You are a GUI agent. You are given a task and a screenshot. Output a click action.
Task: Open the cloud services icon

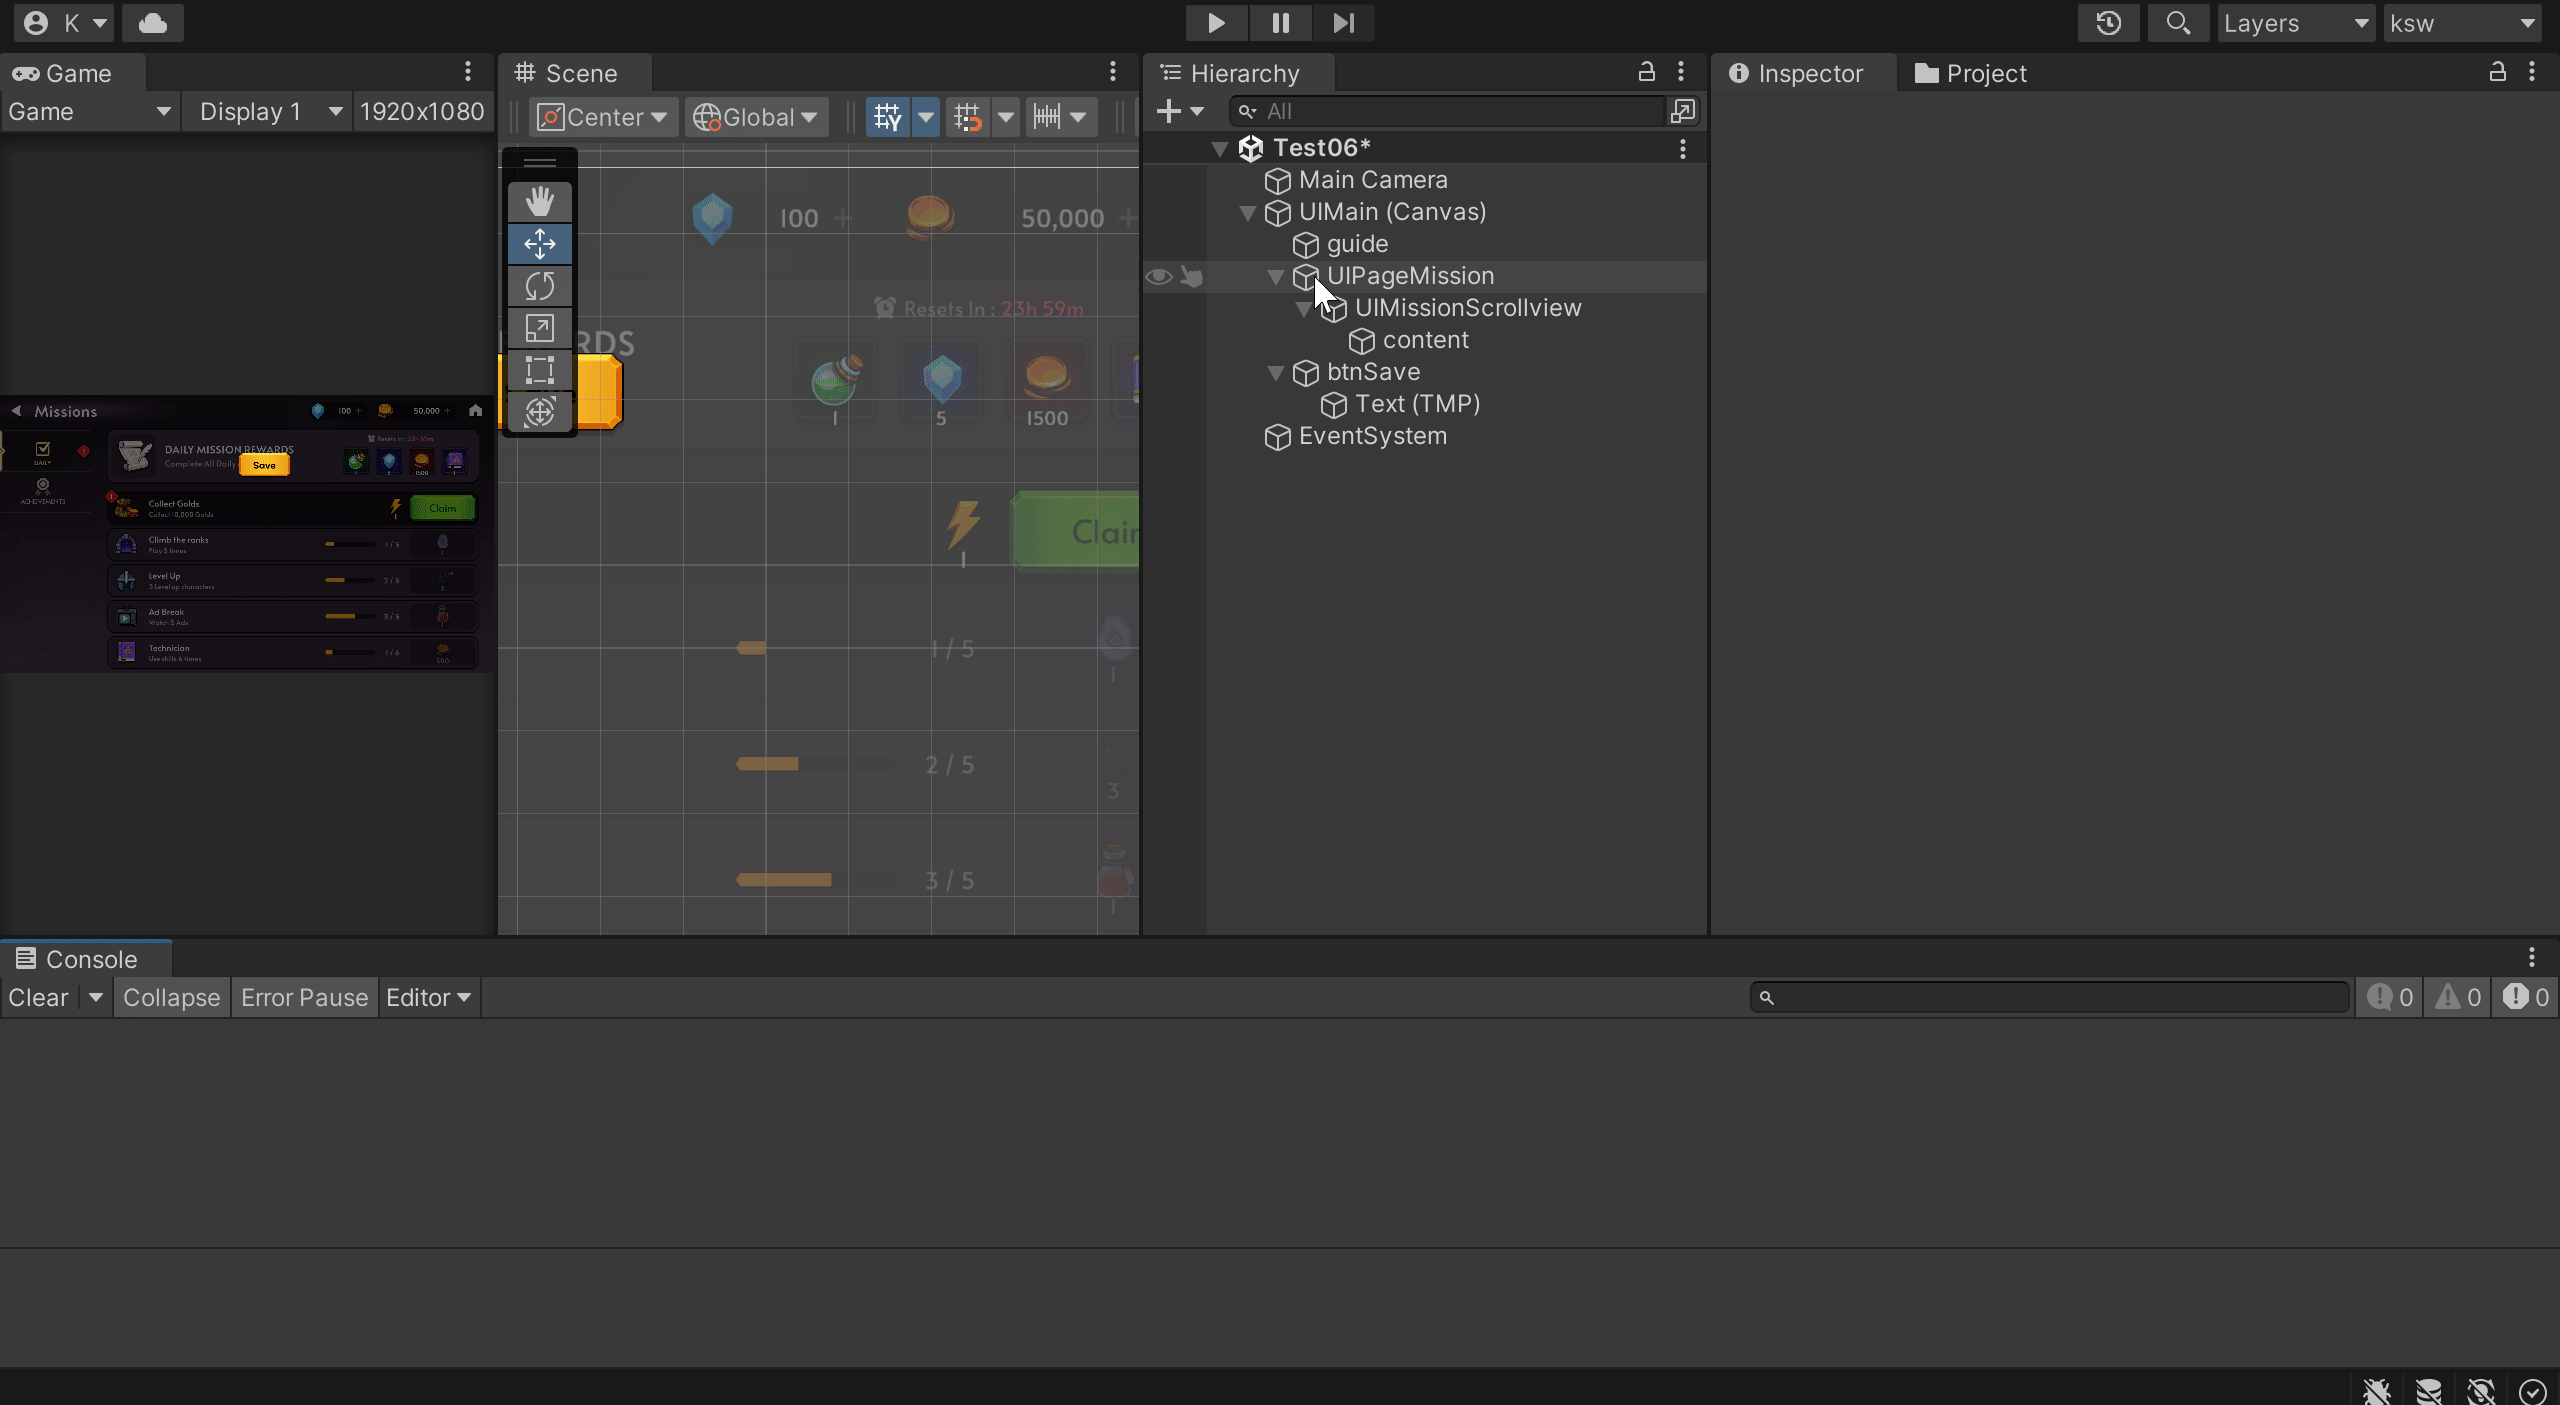[x=152, y=22]
